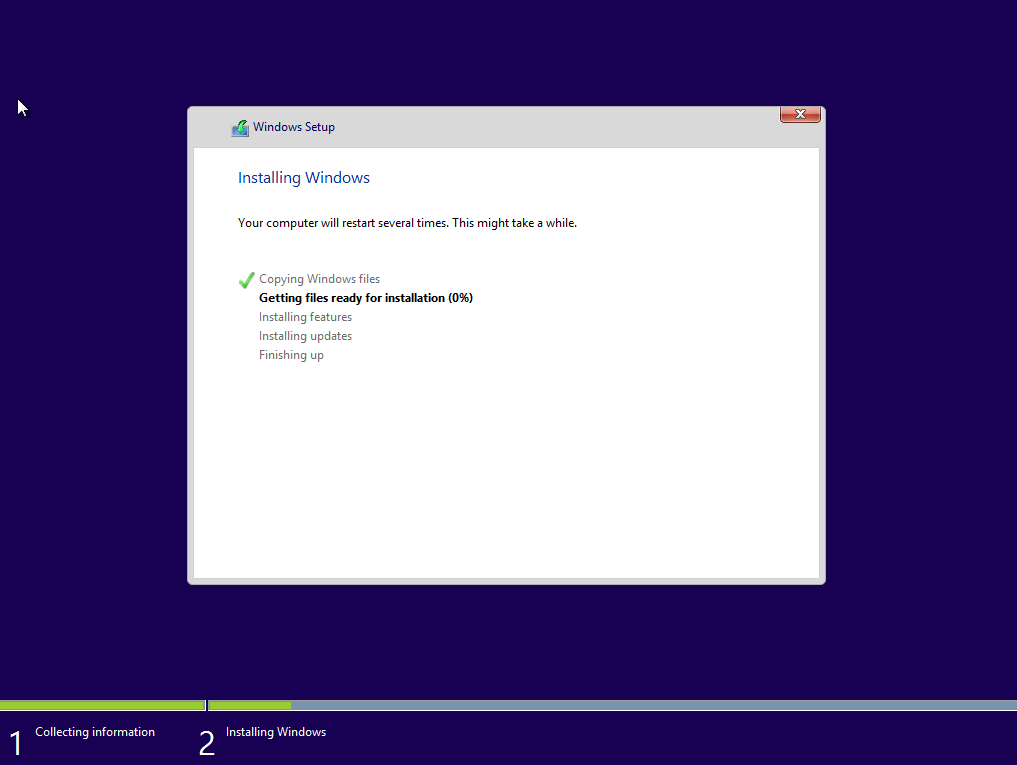Click the large stage number 2
The image size is (1017, 765).
point(206,743)
